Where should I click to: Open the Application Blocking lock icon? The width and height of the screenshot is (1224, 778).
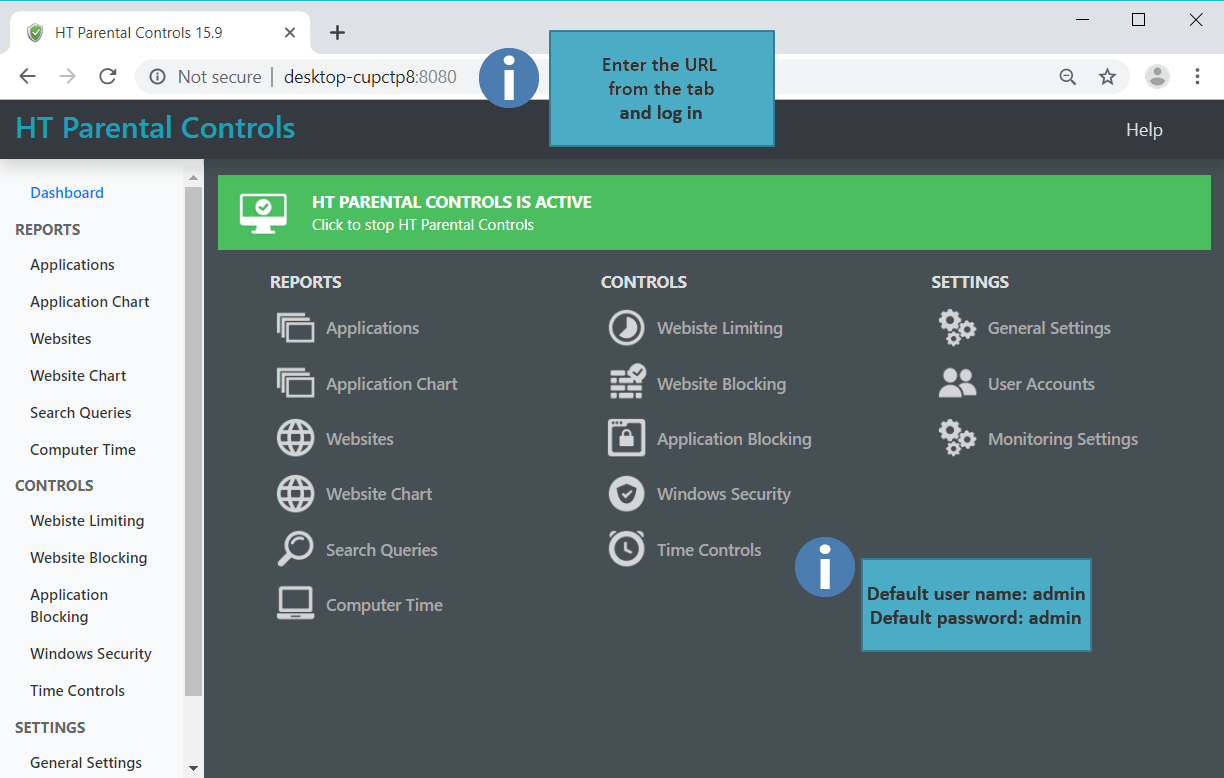tap(627, 439)
